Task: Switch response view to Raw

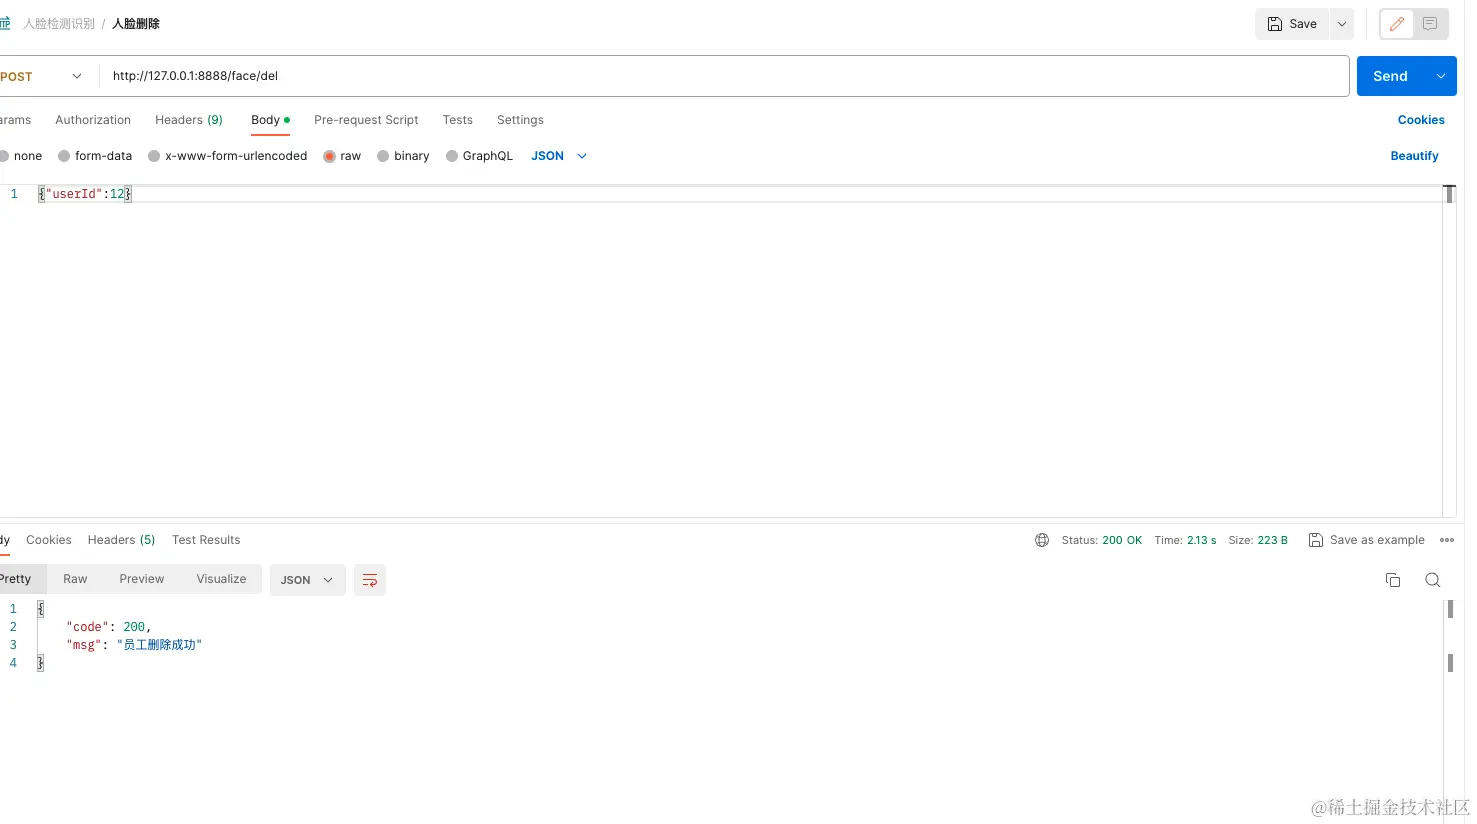Action: click(75, 579)
